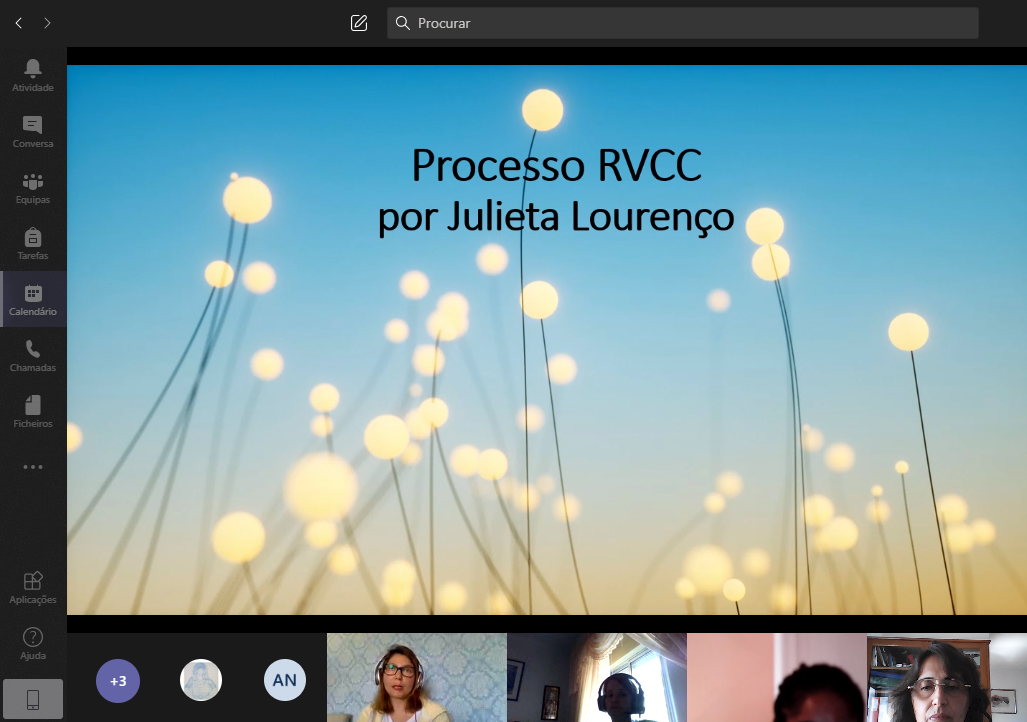The image size is (1027, 722).
Task: Select video of woman near bookshelf
Action: click(x=947, y=677)
